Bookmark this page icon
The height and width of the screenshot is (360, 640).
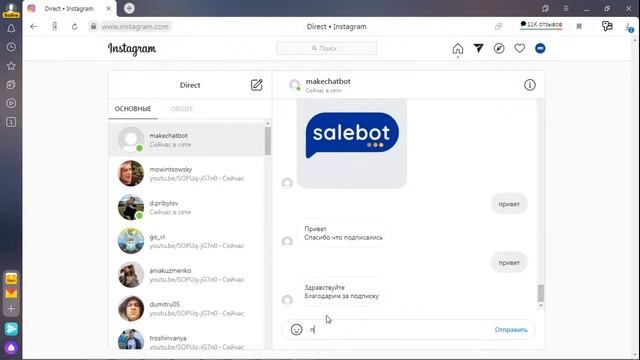pyautogui.click(x=579, y=27)
